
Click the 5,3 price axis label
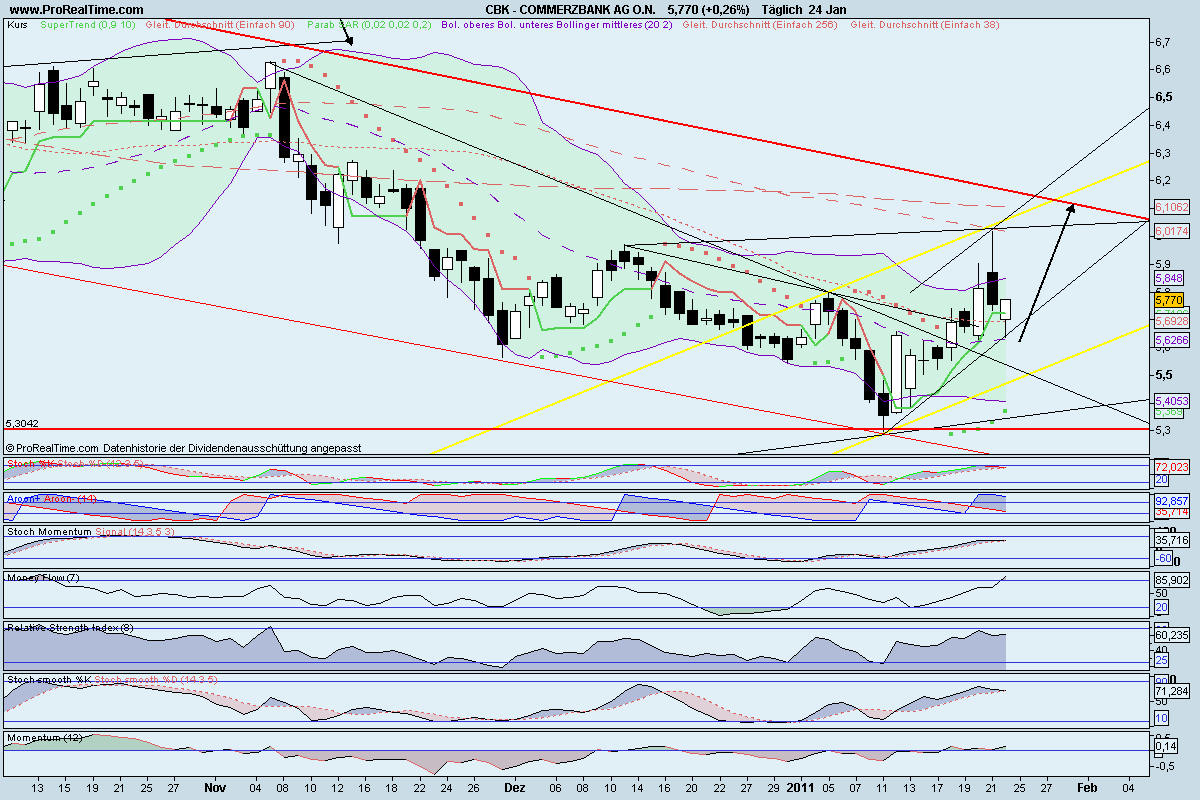(x=1163, y=430)
